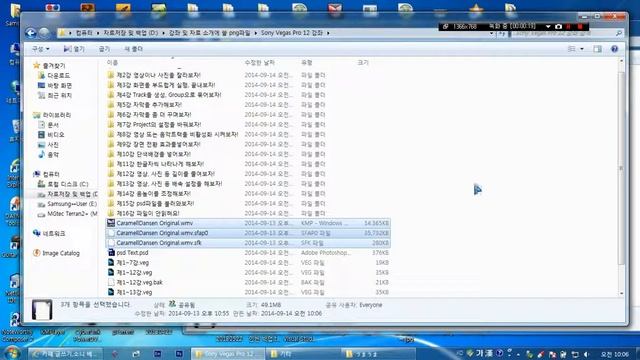
Task: Open the arrow after 컴퓨터 breadcrumb
Action: 98,33
